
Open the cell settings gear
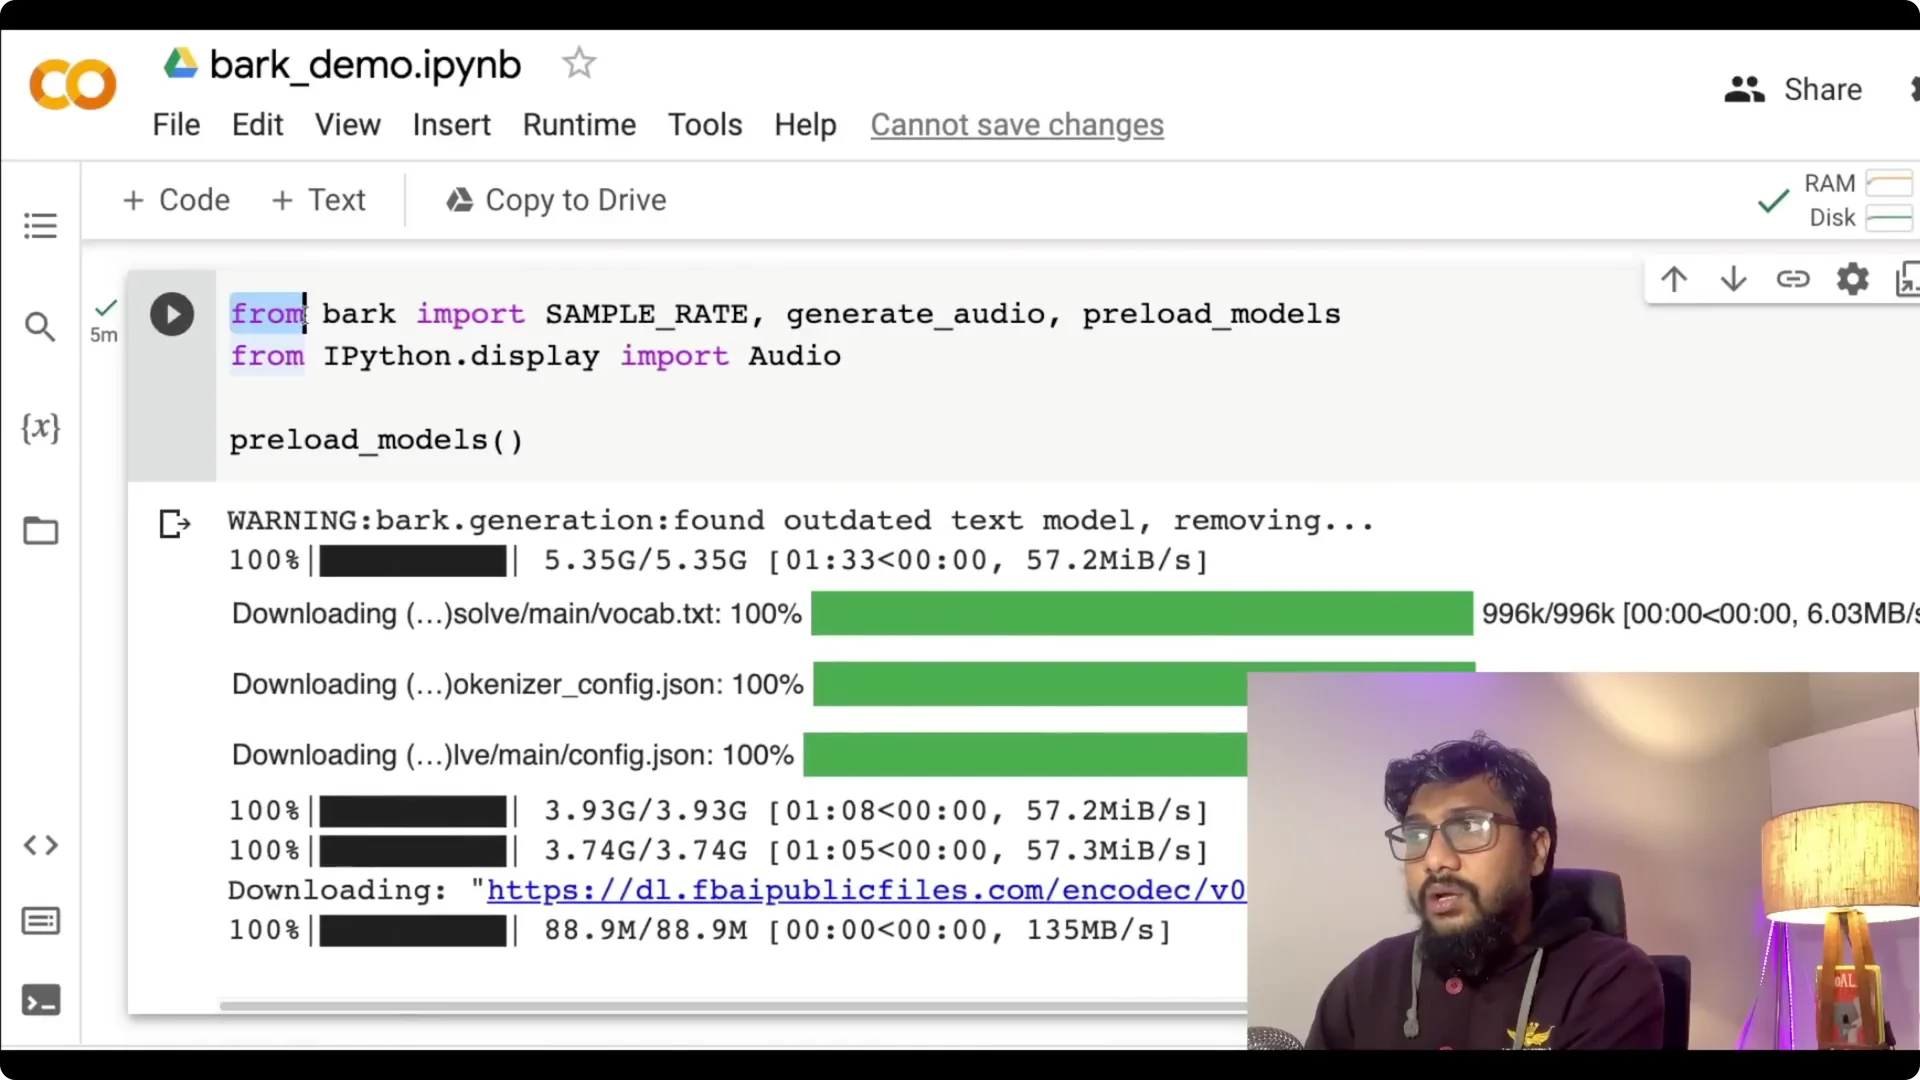click(x=1852, y=279)
